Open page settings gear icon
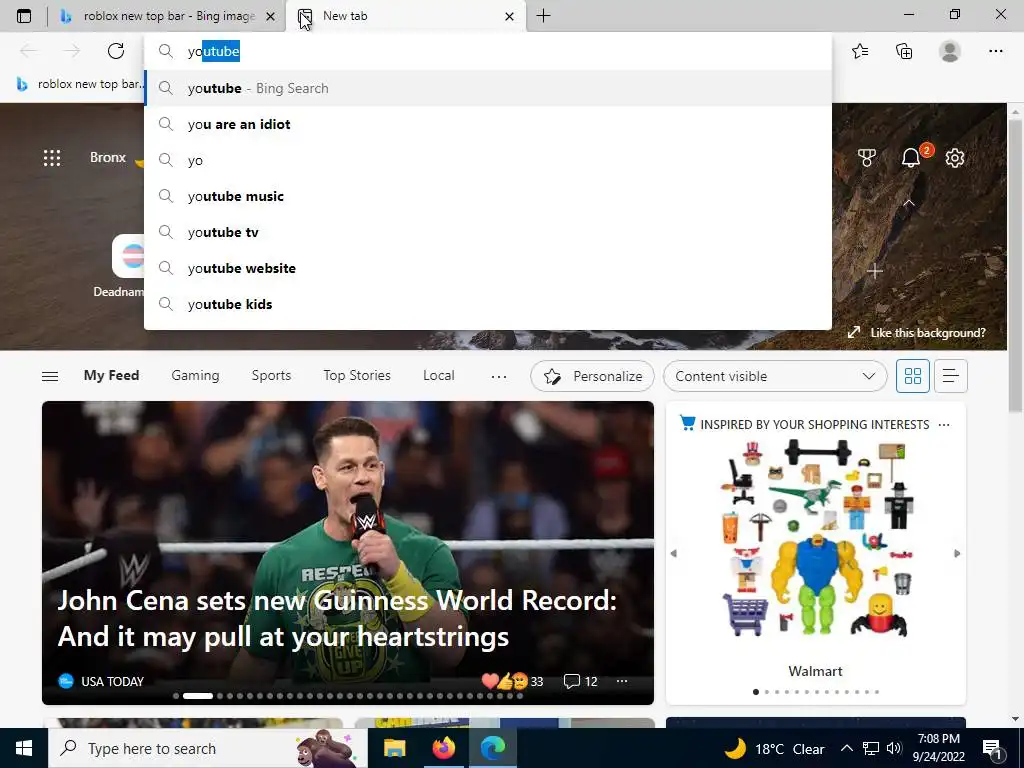Screen dimensions: 1024x768 [955, 157]
